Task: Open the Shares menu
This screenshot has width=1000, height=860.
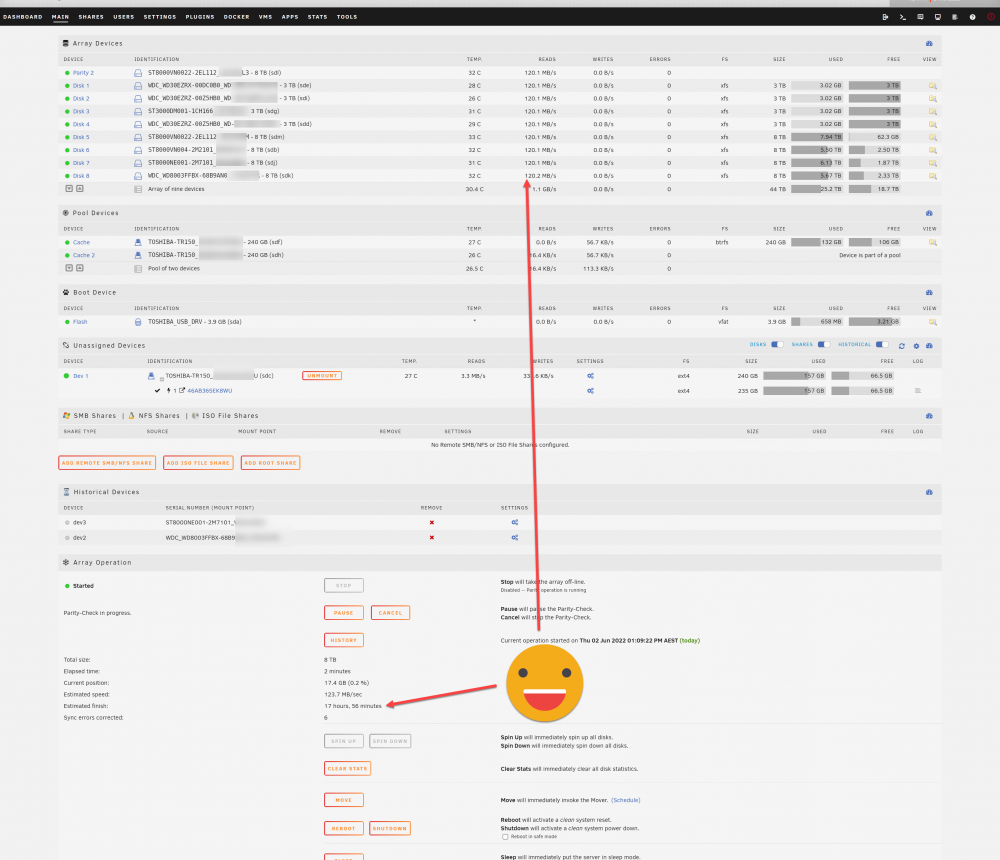Action: point(91,17)
